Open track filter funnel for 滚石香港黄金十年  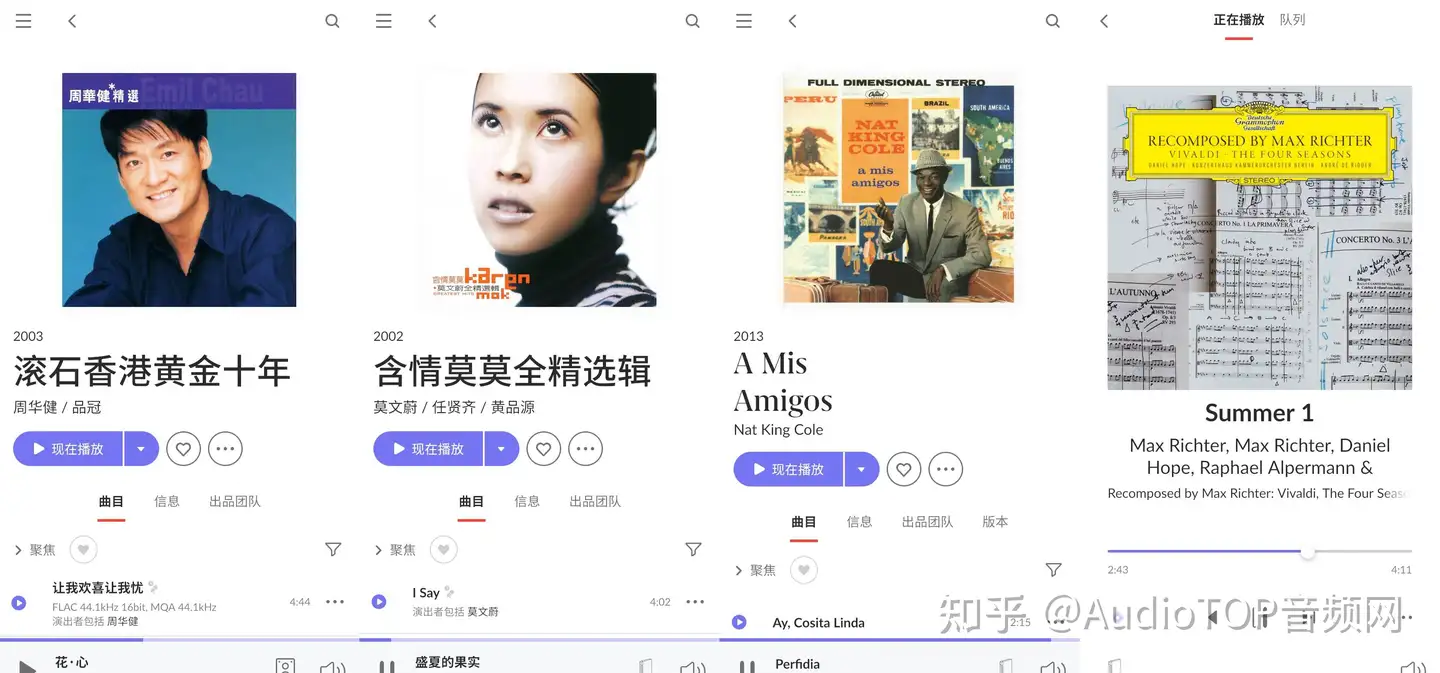(333, 550)
